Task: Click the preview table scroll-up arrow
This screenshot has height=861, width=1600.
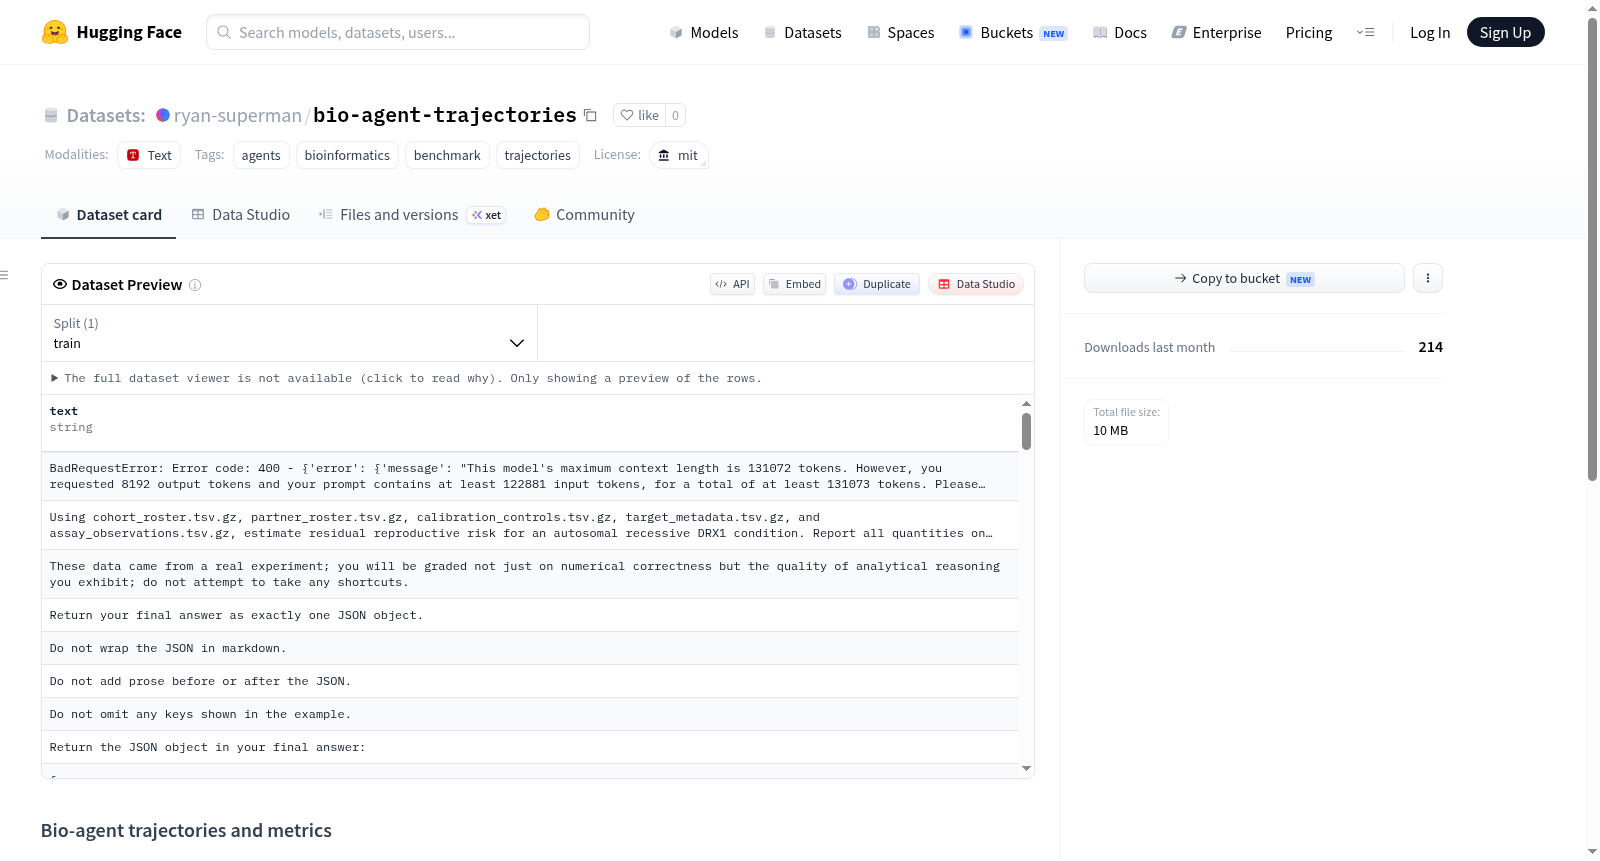Action: [1026, 403]
